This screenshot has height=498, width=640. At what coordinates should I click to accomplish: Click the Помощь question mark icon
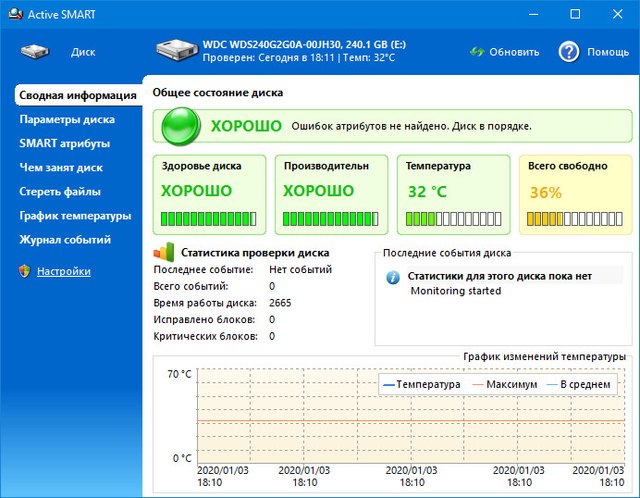pos(569,52)
